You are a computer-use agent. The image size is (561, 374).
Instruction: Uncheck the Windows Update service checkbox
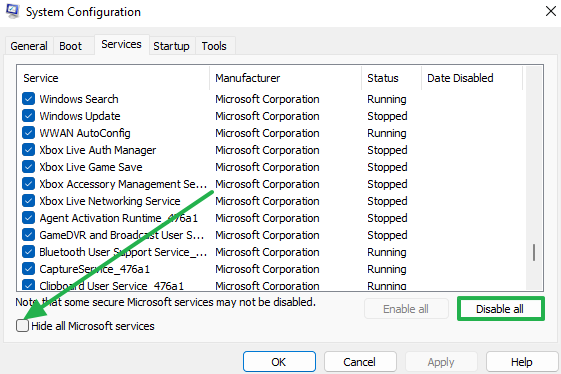pos(28,116)
